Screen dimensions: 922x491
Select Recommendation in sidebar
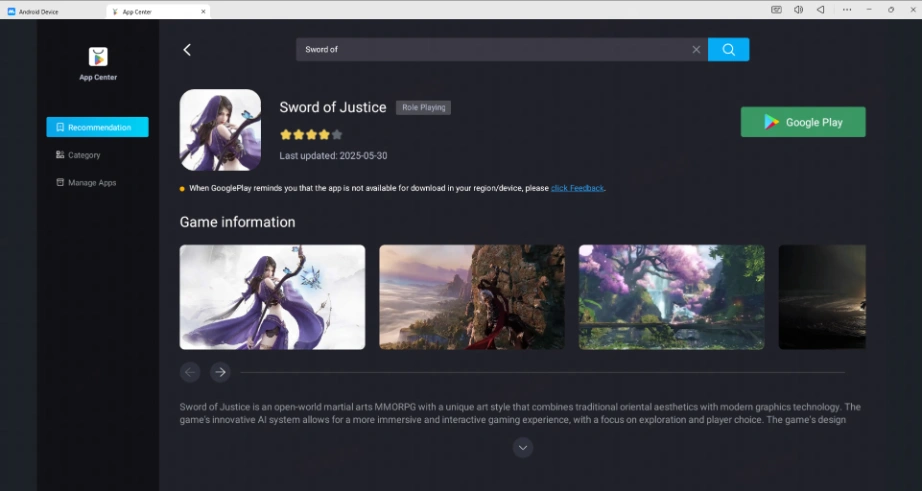[98, 127]
